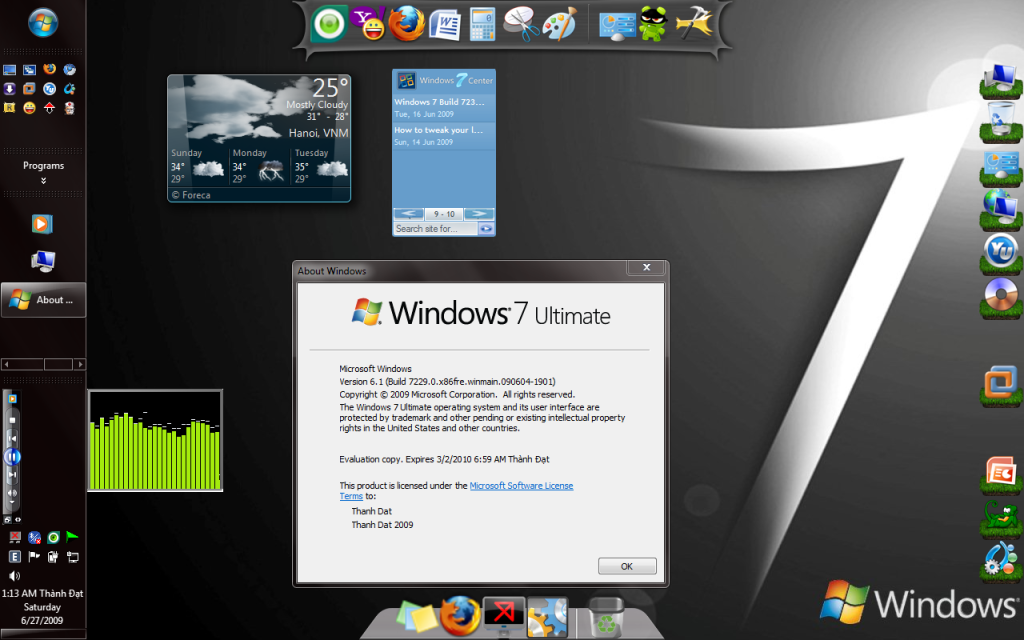Viewport: 1024px width, 640px height.
Task: Open sticky notes icon in bottom dock
Action: pyautogui.click(x=415, y=617)
